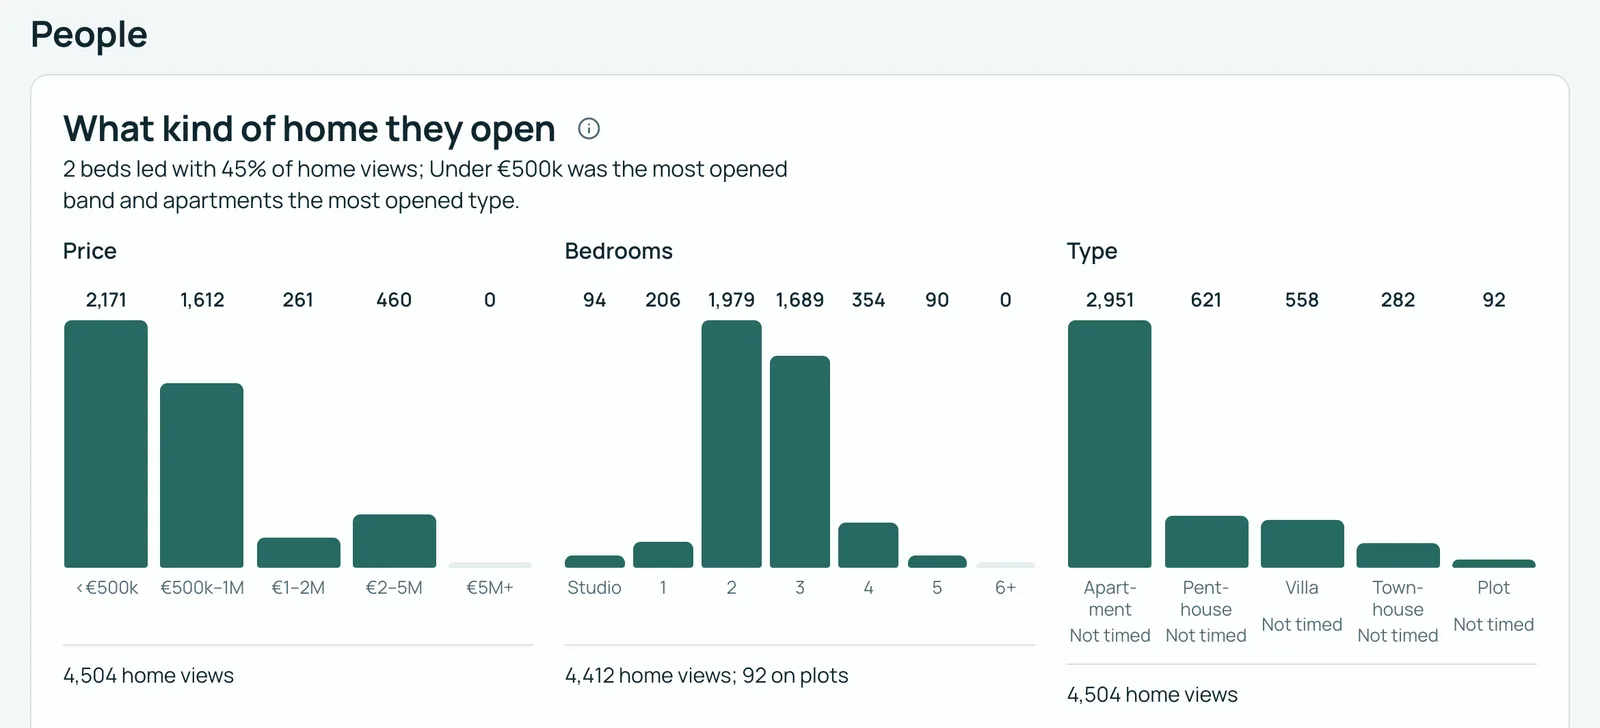The width and height of the screenshot is (1600, 728).
Task: Click the 6+ bedrooms empty bar
Action: click(x=1005, y=565)
